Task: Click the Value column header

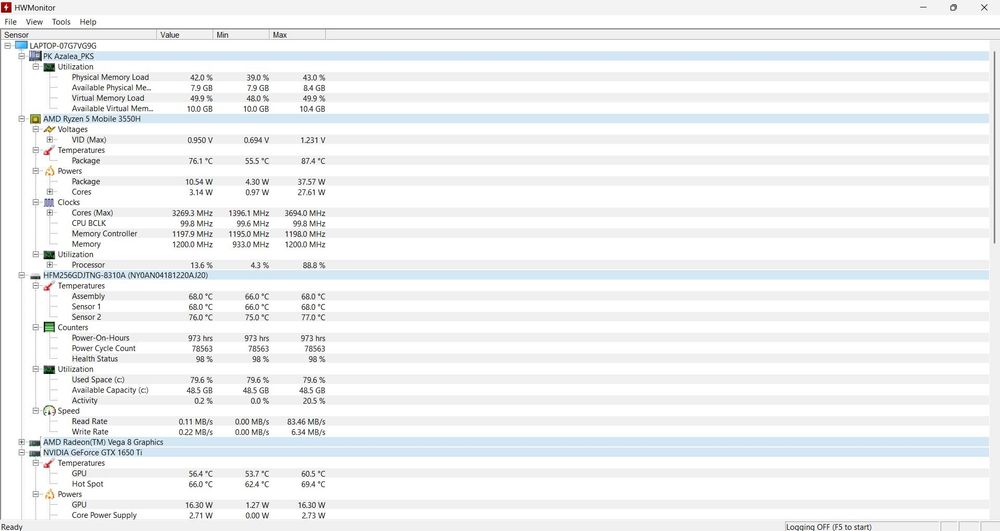Action: click(x=185, y=35)
